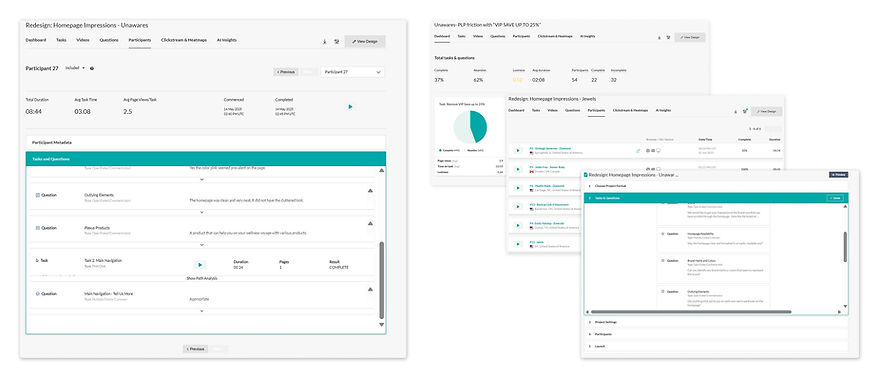Click Preview button in project editor window

click(839, 175)
